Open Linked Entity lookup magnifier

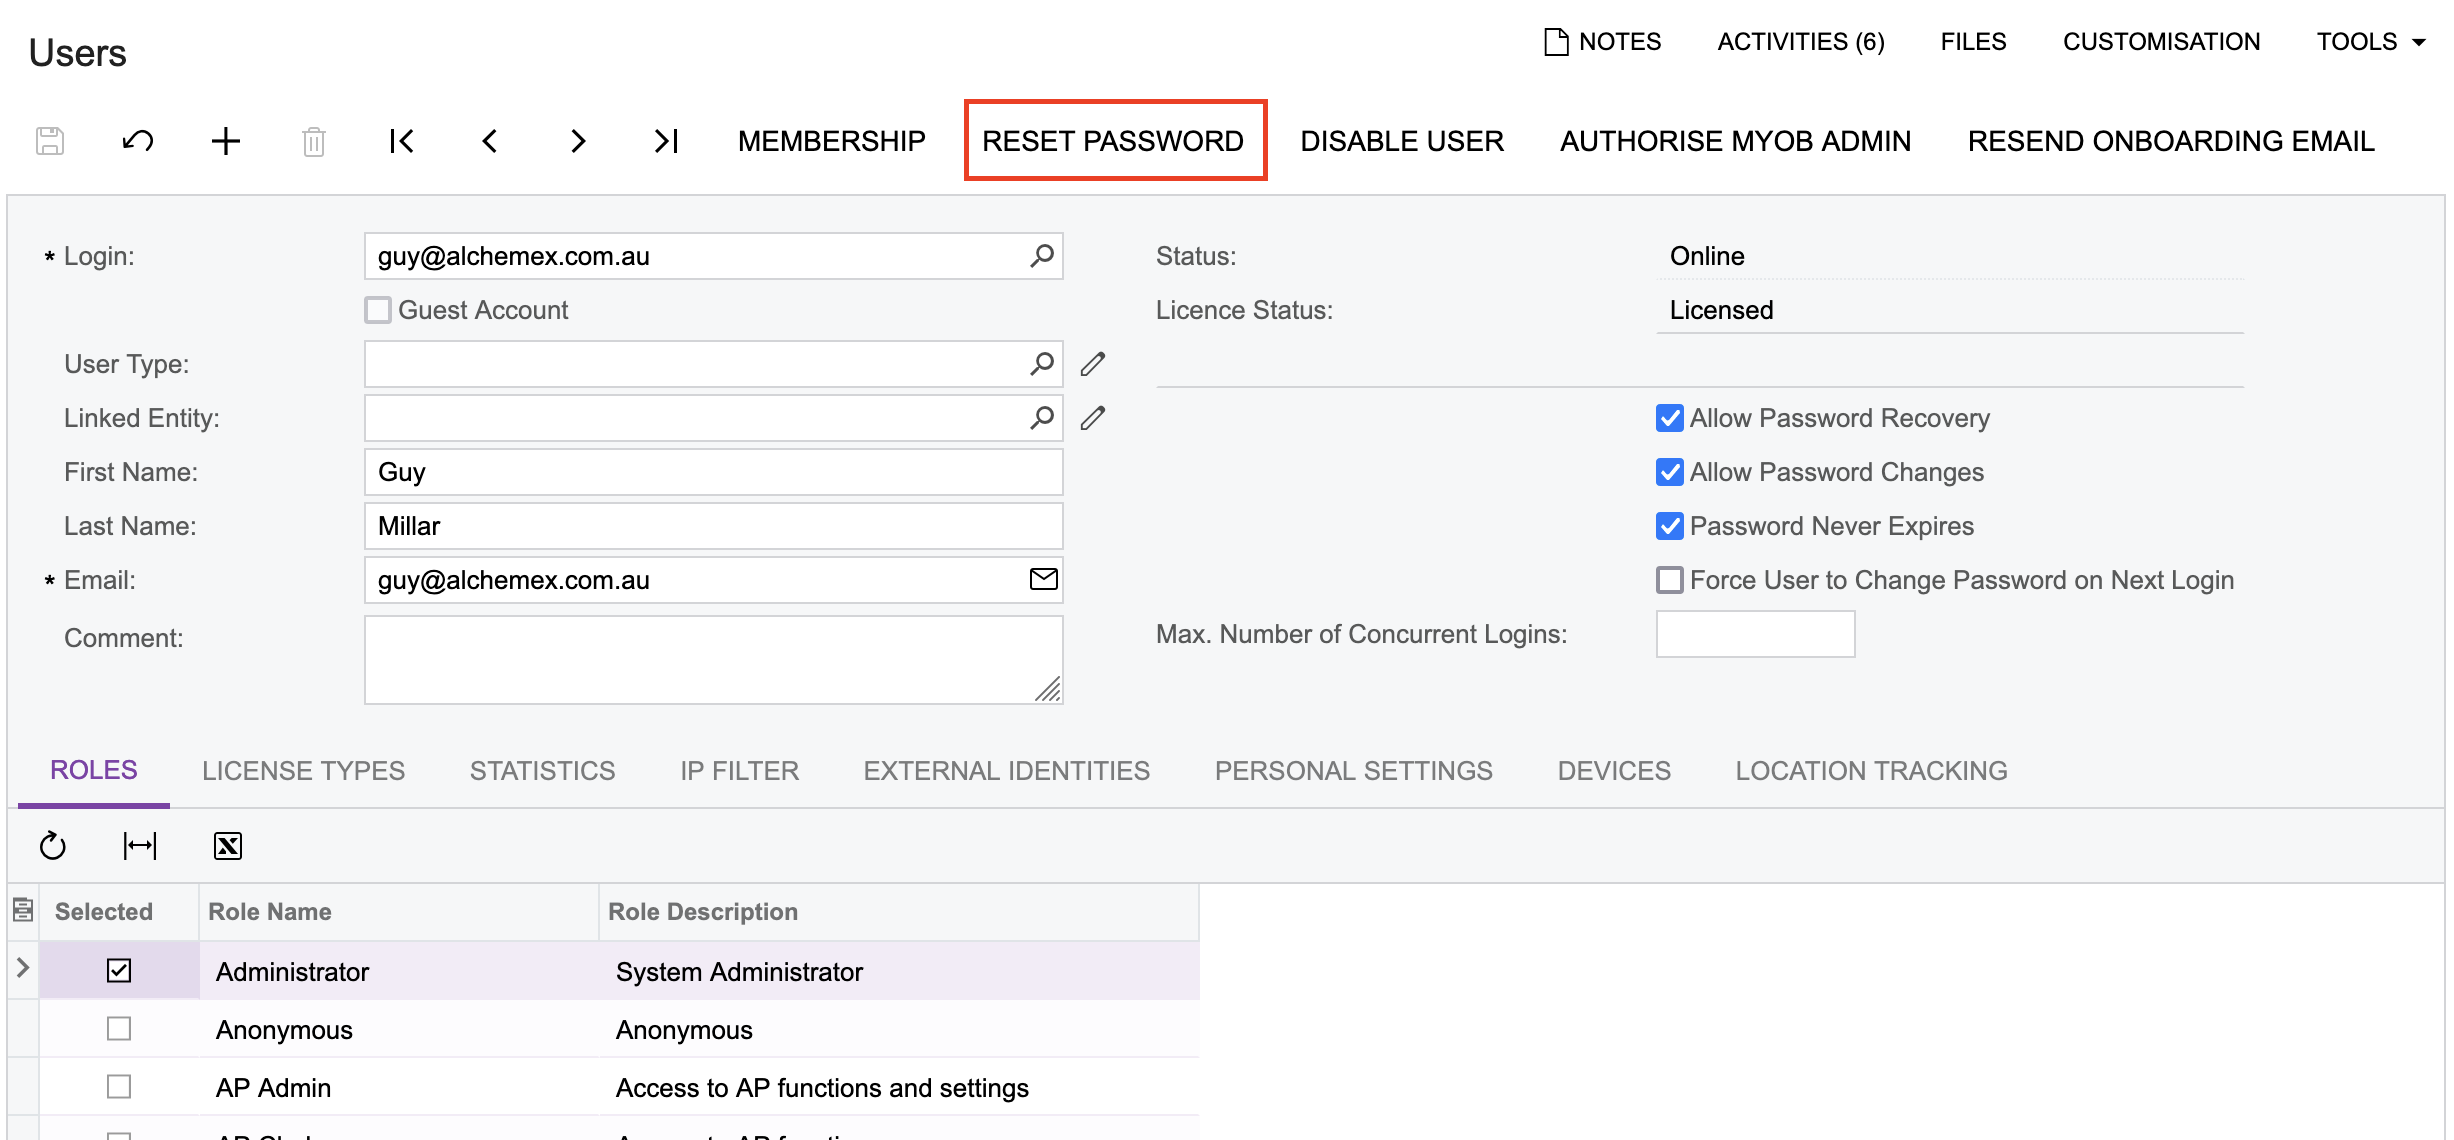coord(1042,418)
